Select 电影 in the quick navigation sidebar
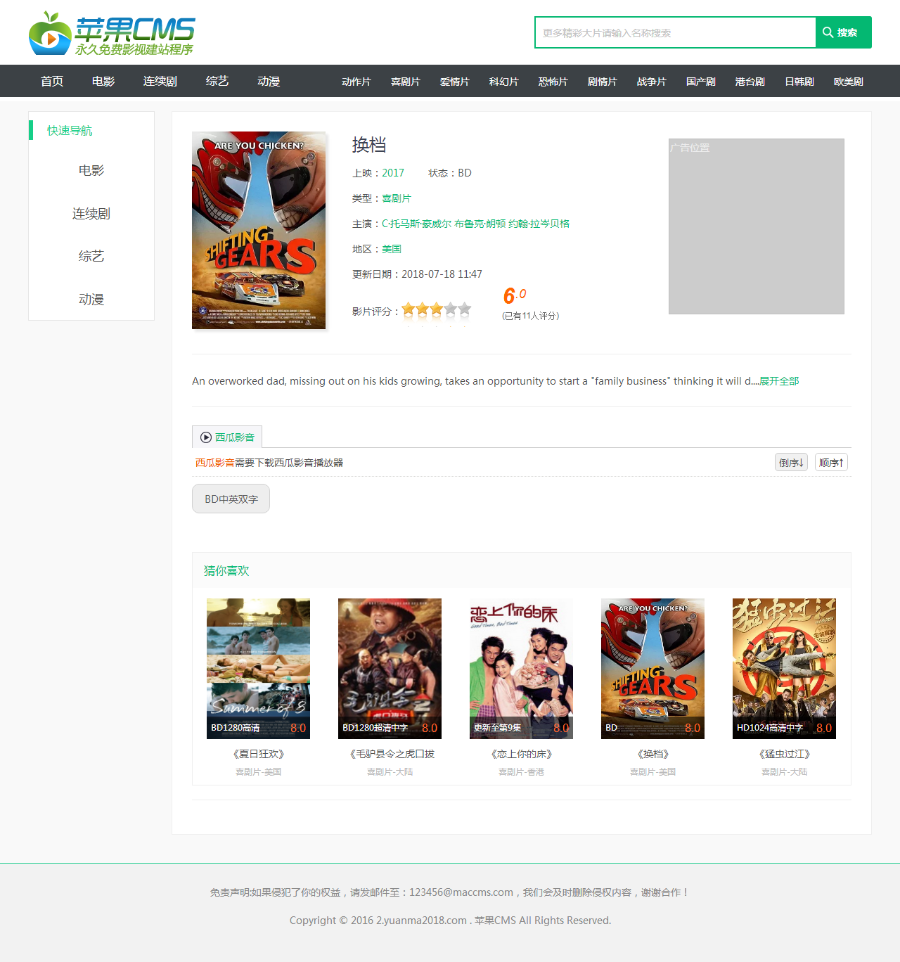The height and width of the screenshot is (962, 900). (91, 171)
